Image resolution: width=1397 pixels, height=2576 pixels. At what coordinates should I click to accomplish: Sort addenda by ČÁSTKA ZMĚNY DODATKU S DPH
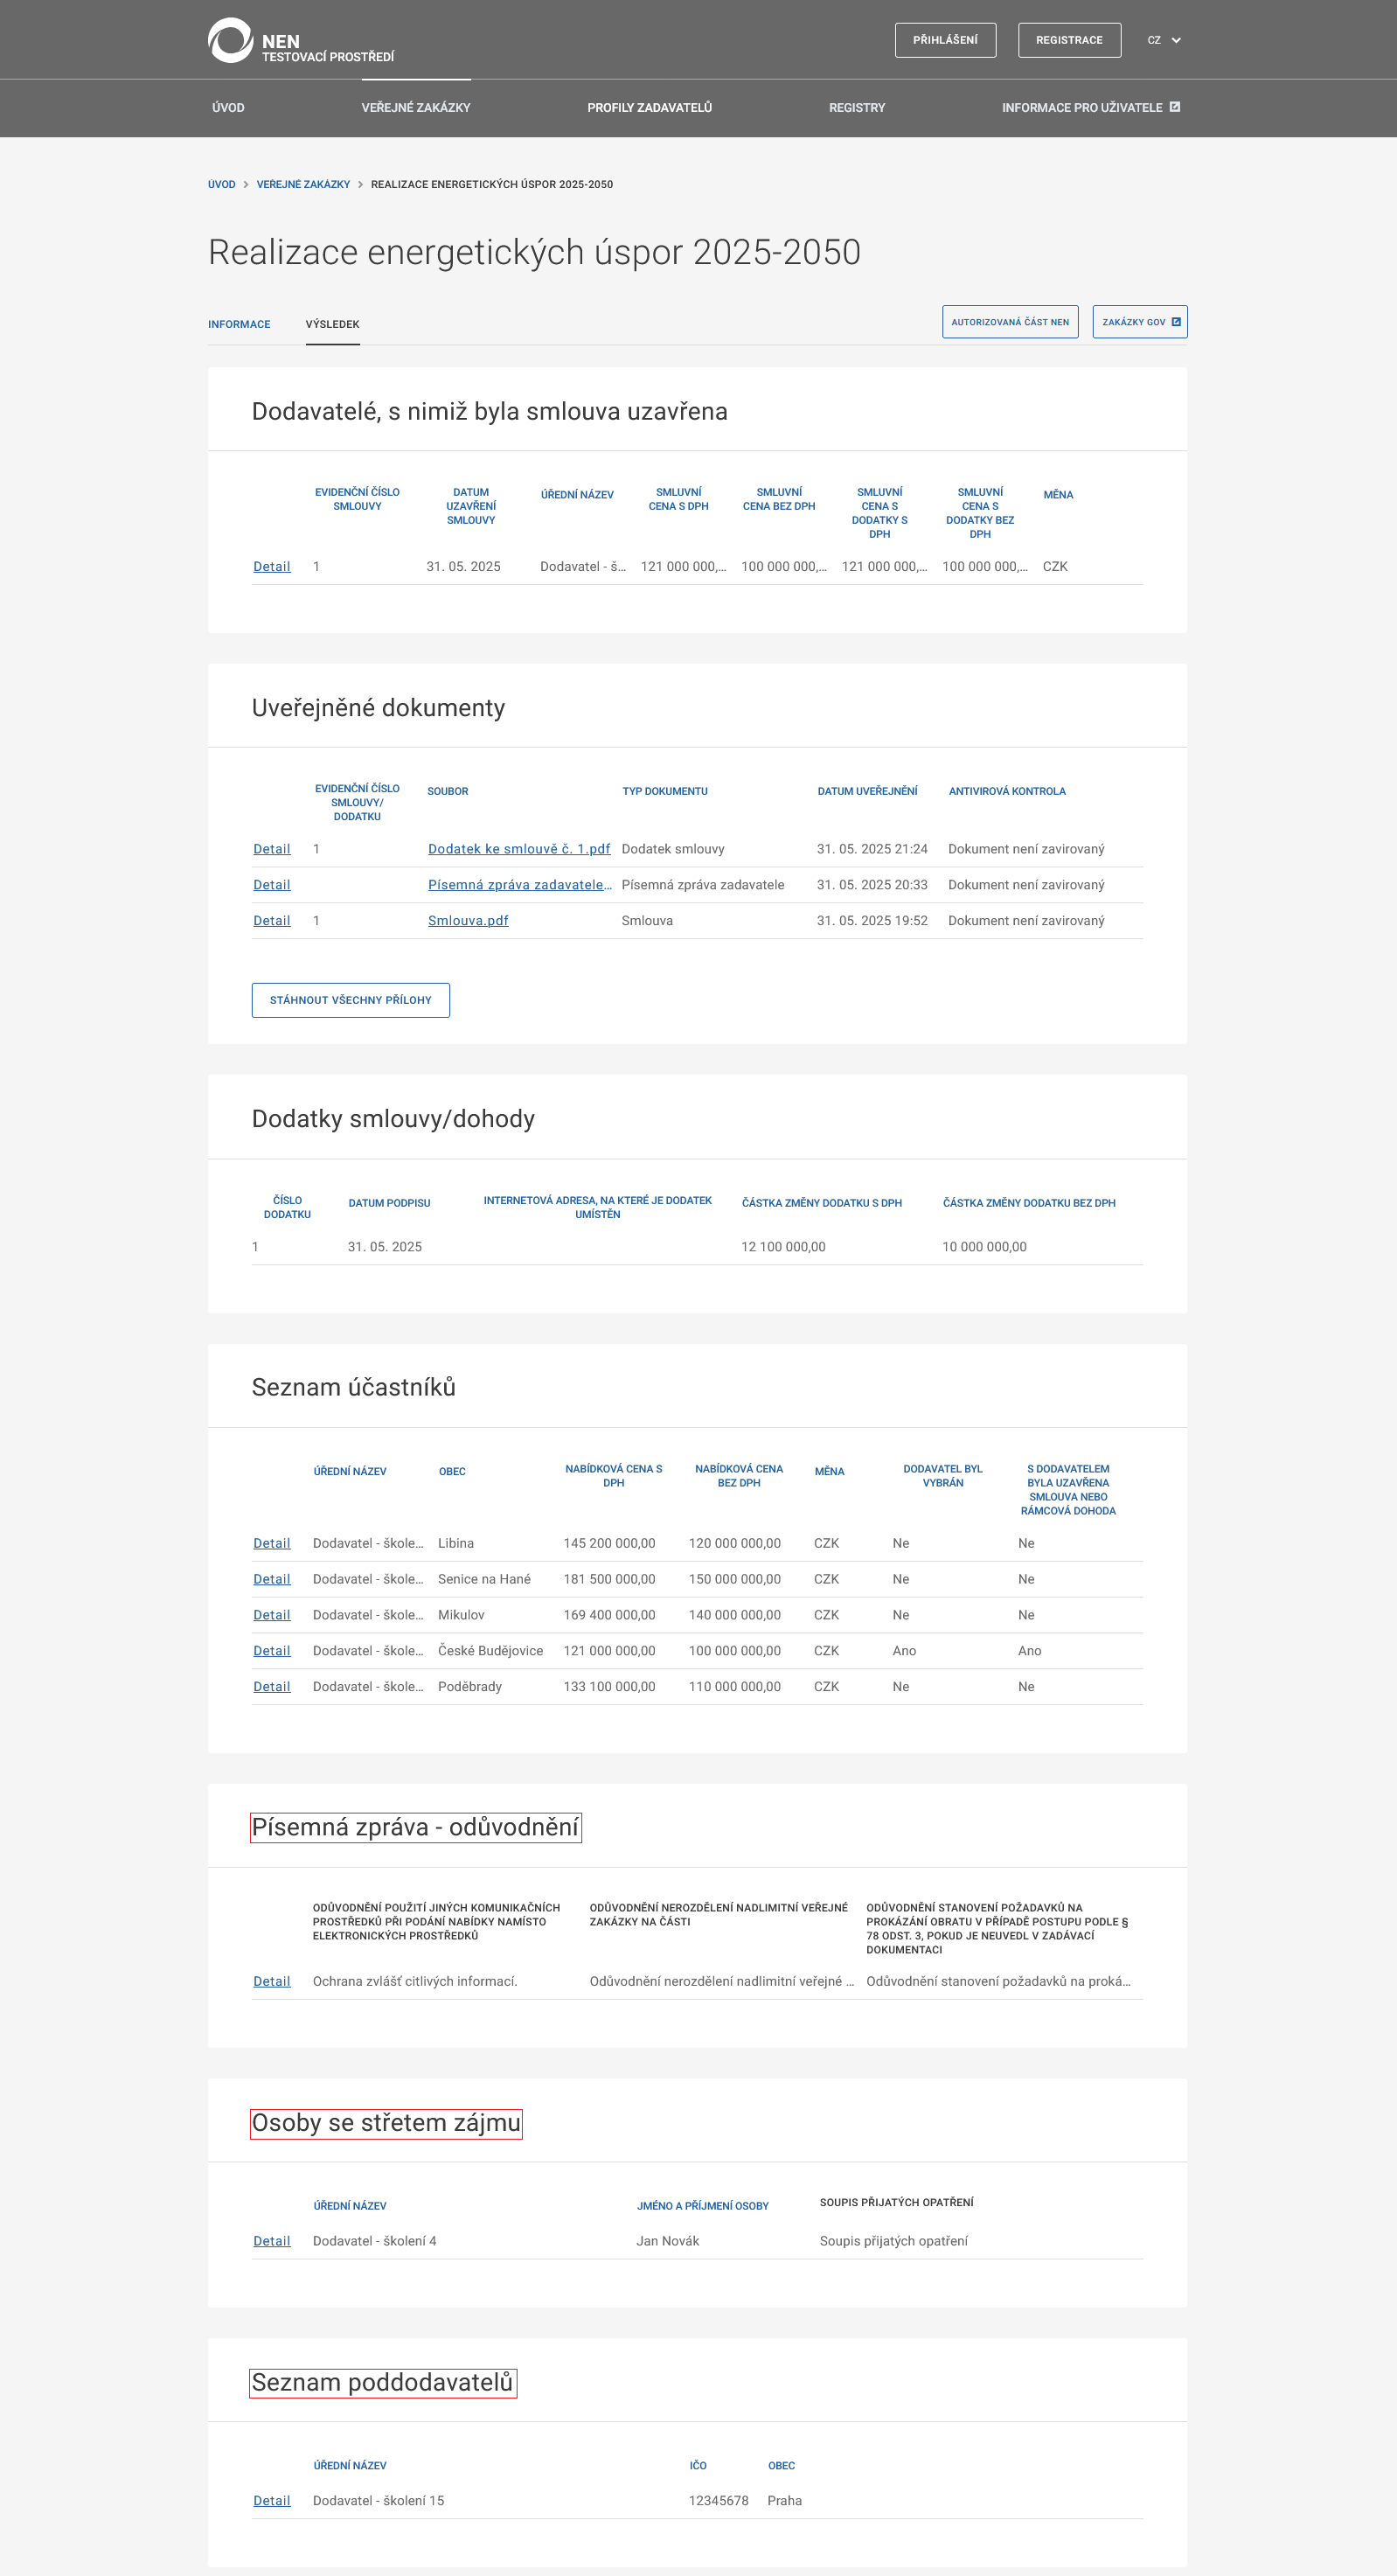point(822,1203)
